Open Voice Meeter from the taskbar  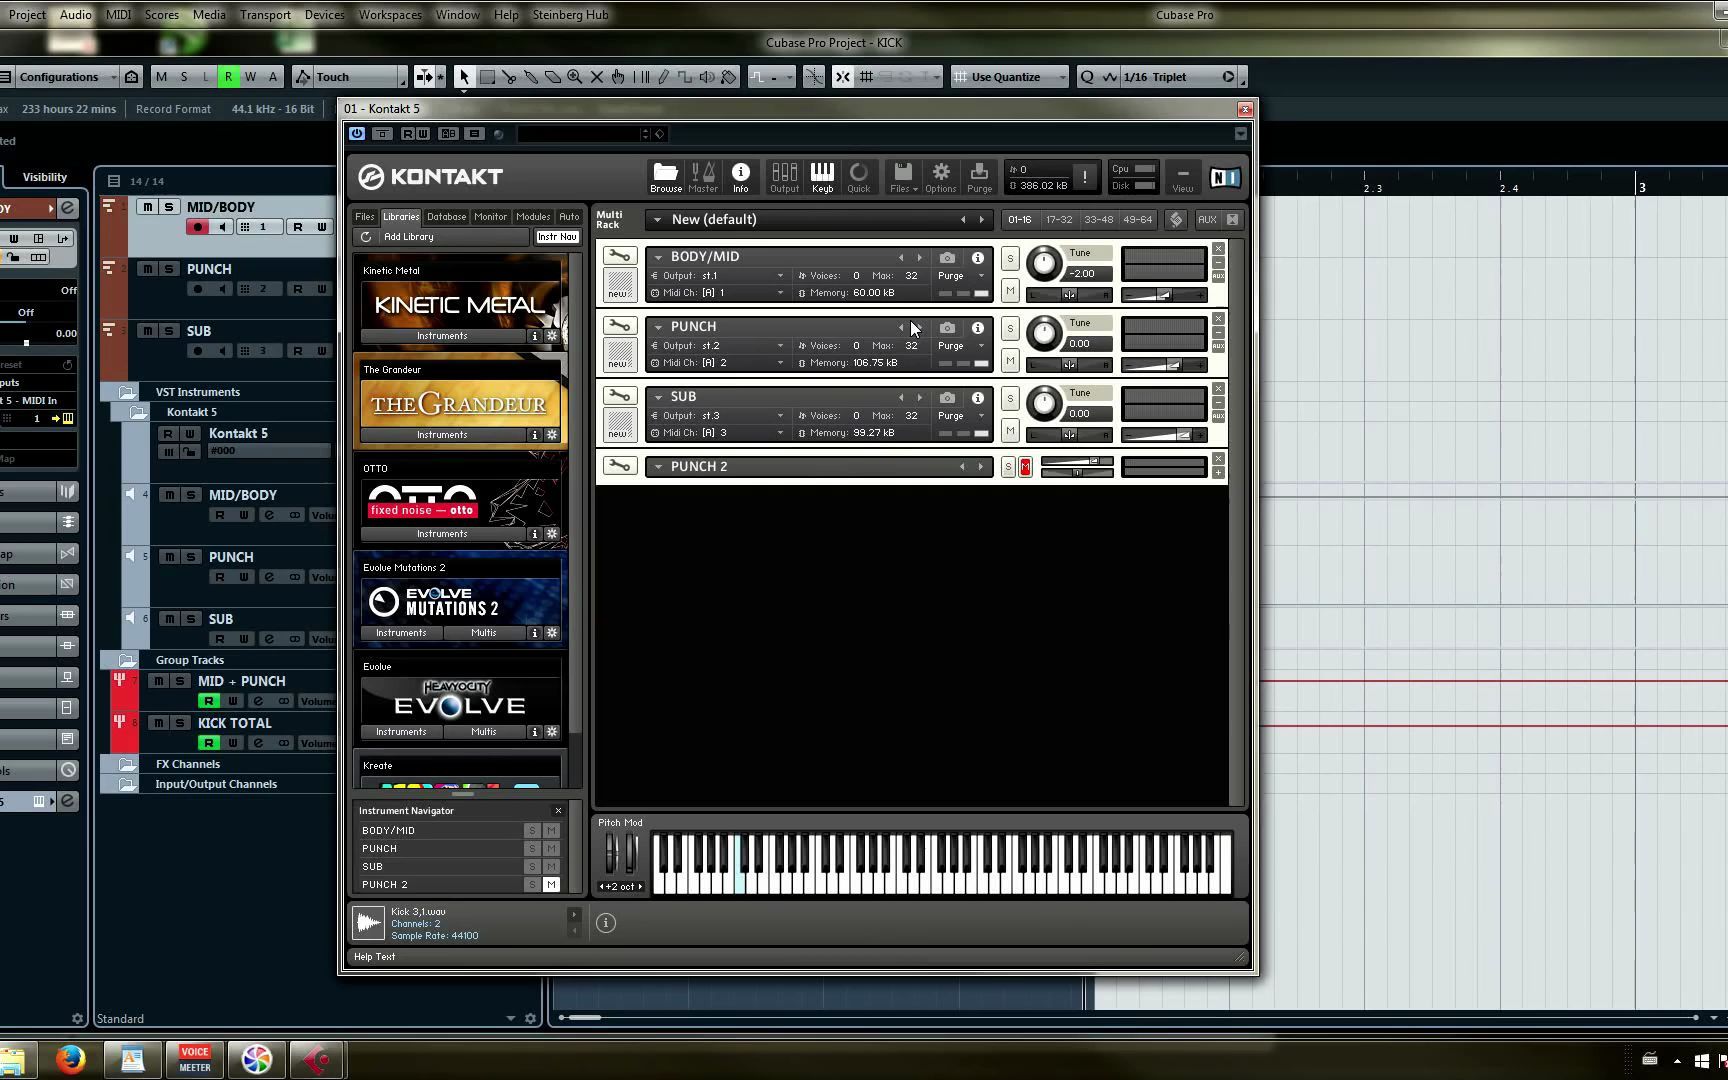(x=195, y=1059)
